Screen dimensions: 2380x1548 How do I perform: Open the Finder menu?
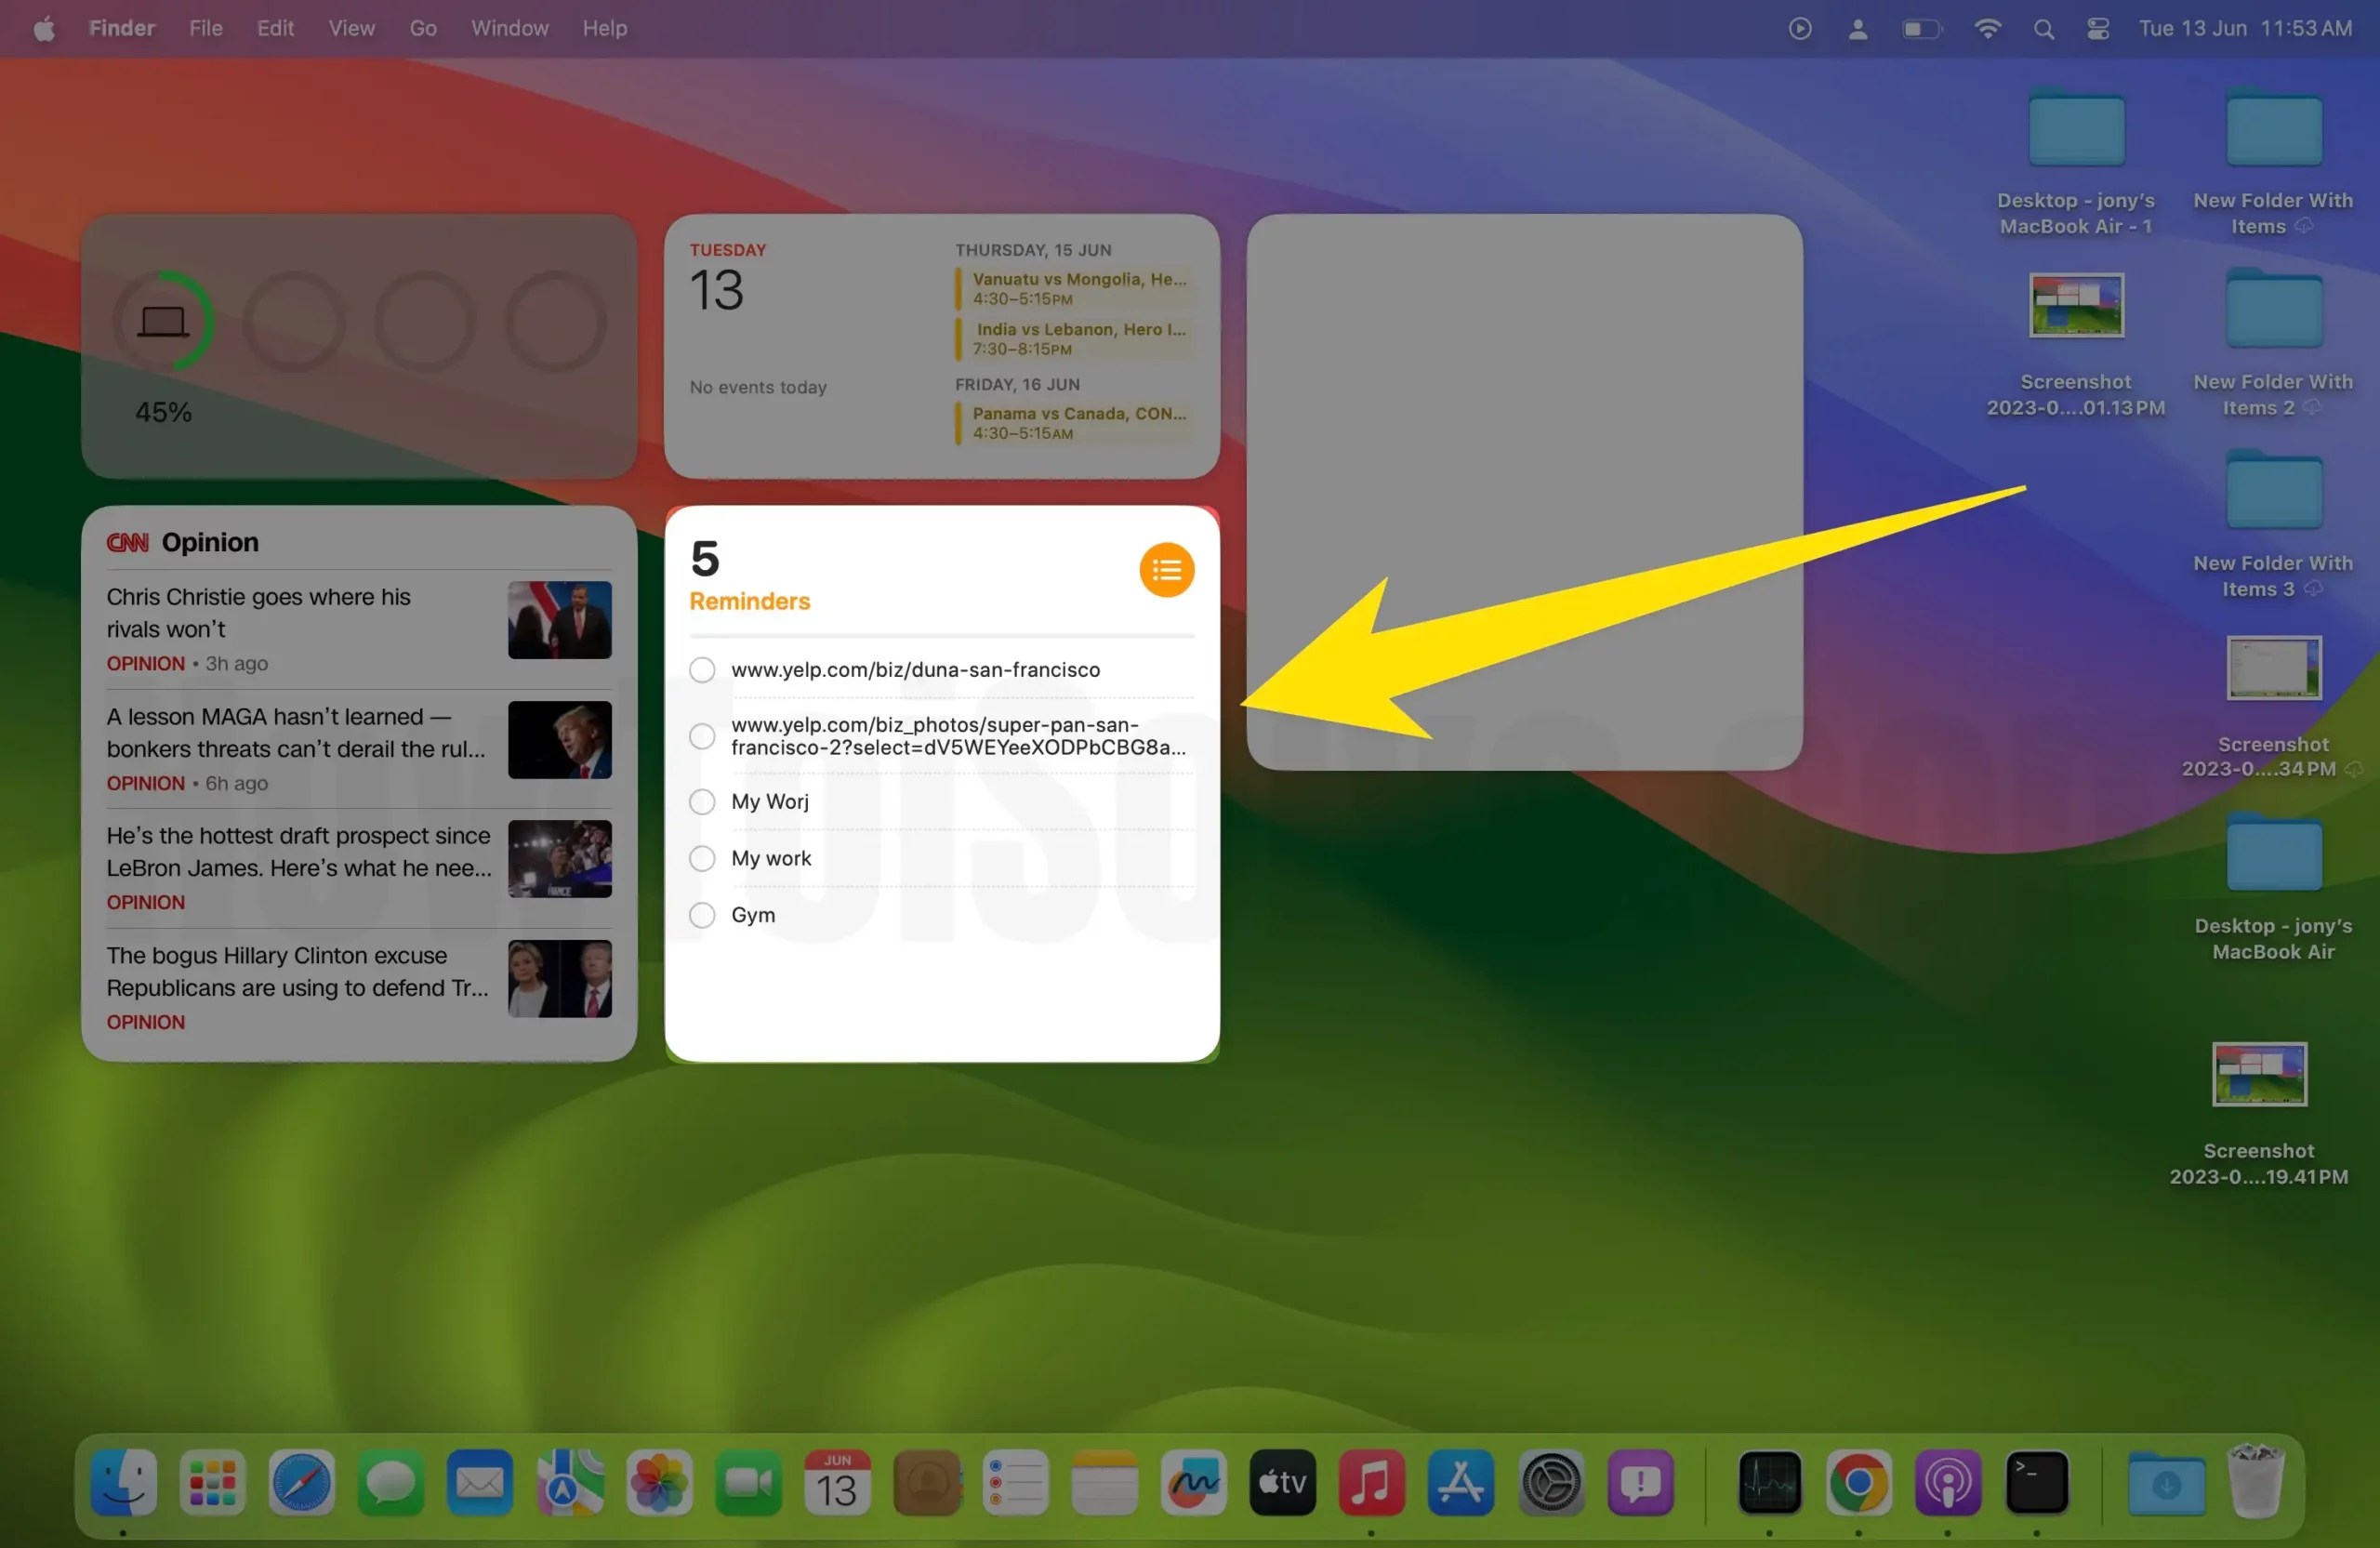[122, 28]
